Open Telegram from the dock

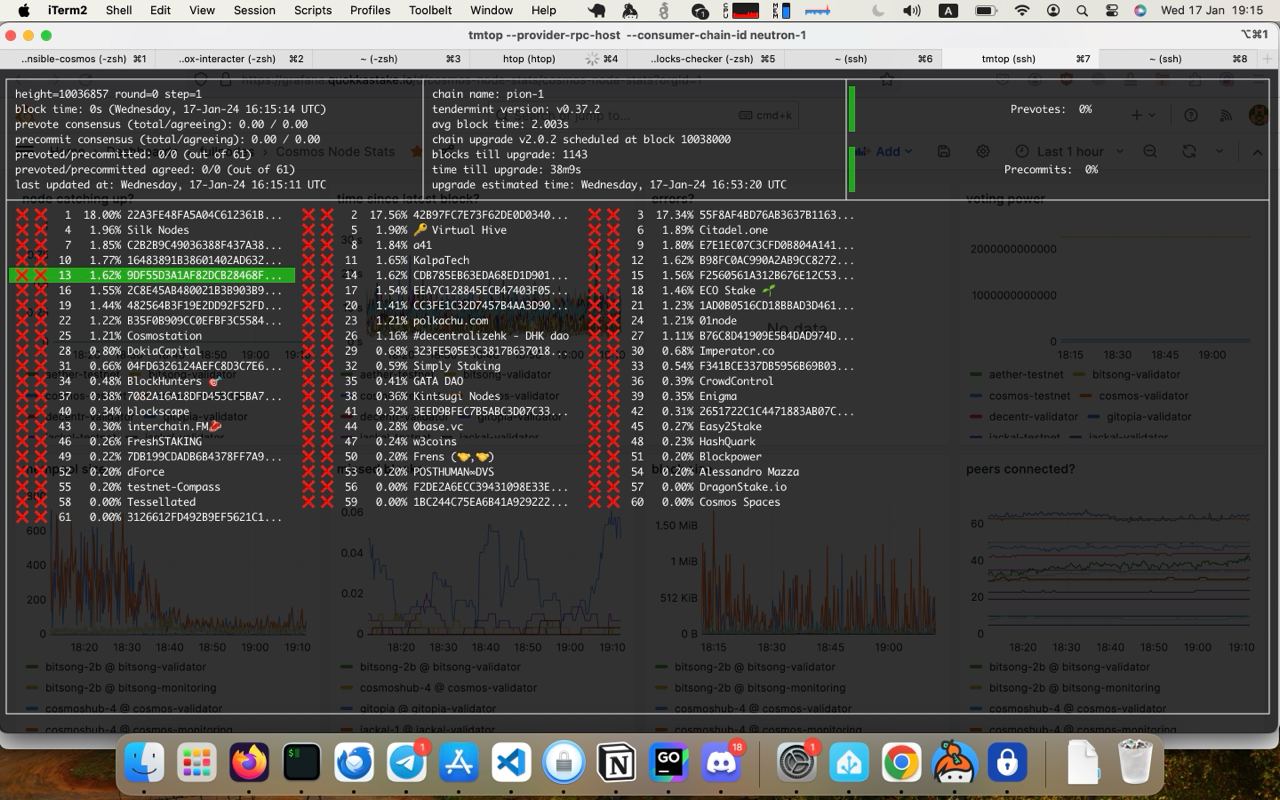[406, 763]
